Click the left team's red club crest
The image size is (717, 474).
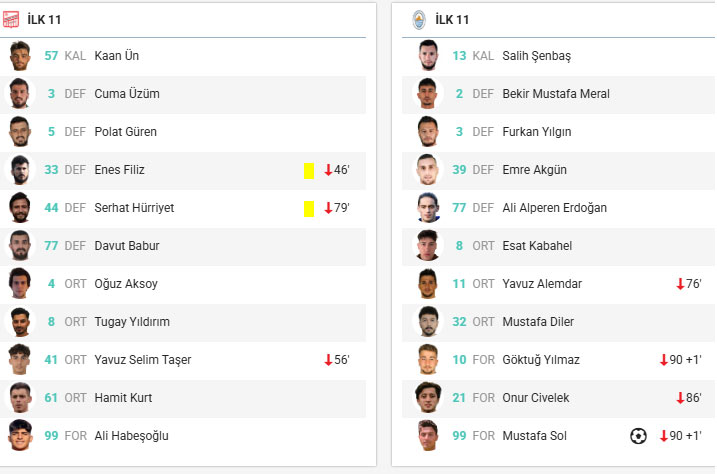tap(12, 19)
